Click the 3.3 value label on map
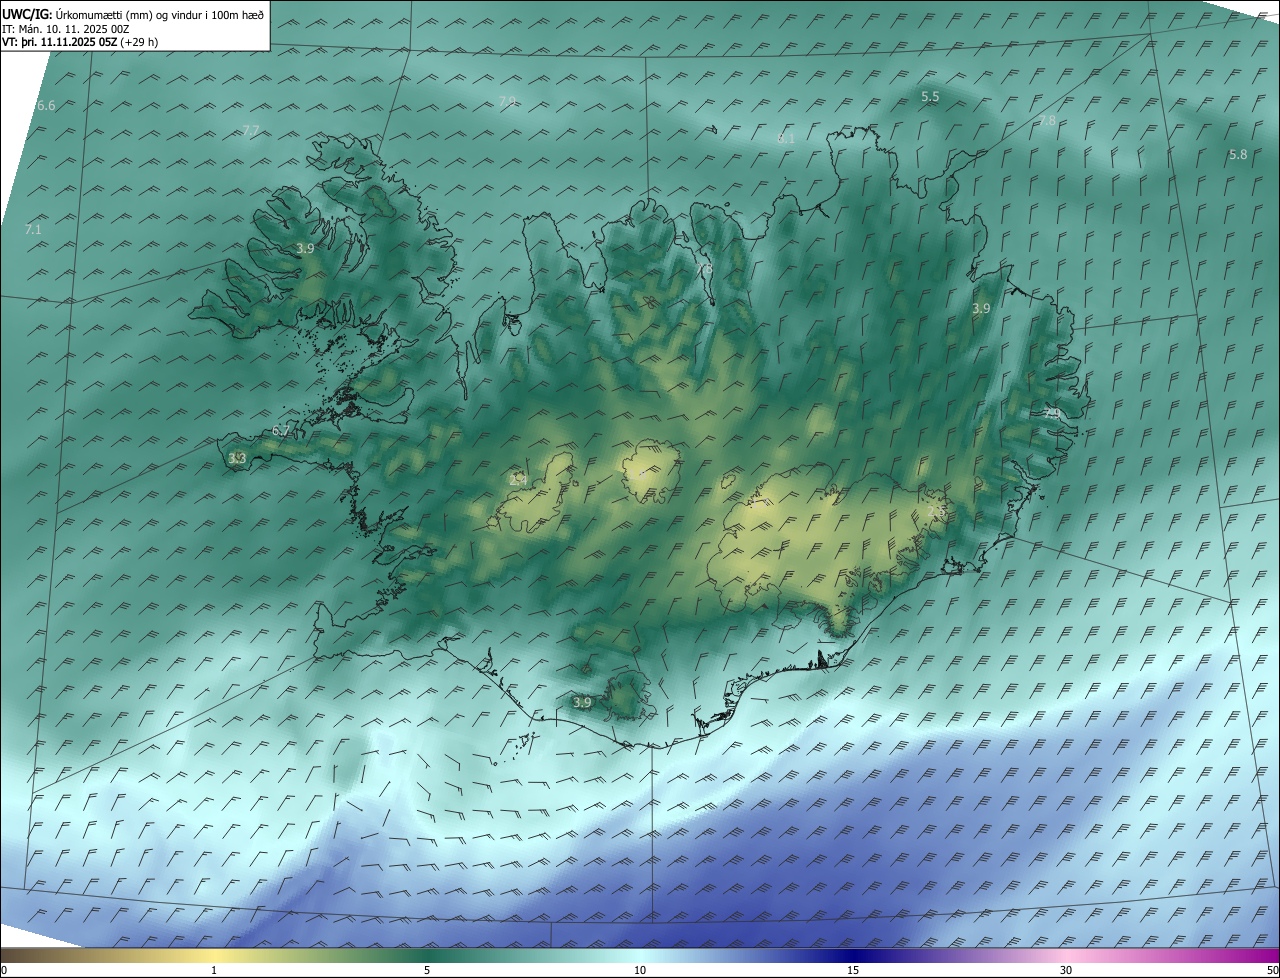This screenshot has height=978, width=1280. (237, 458)
